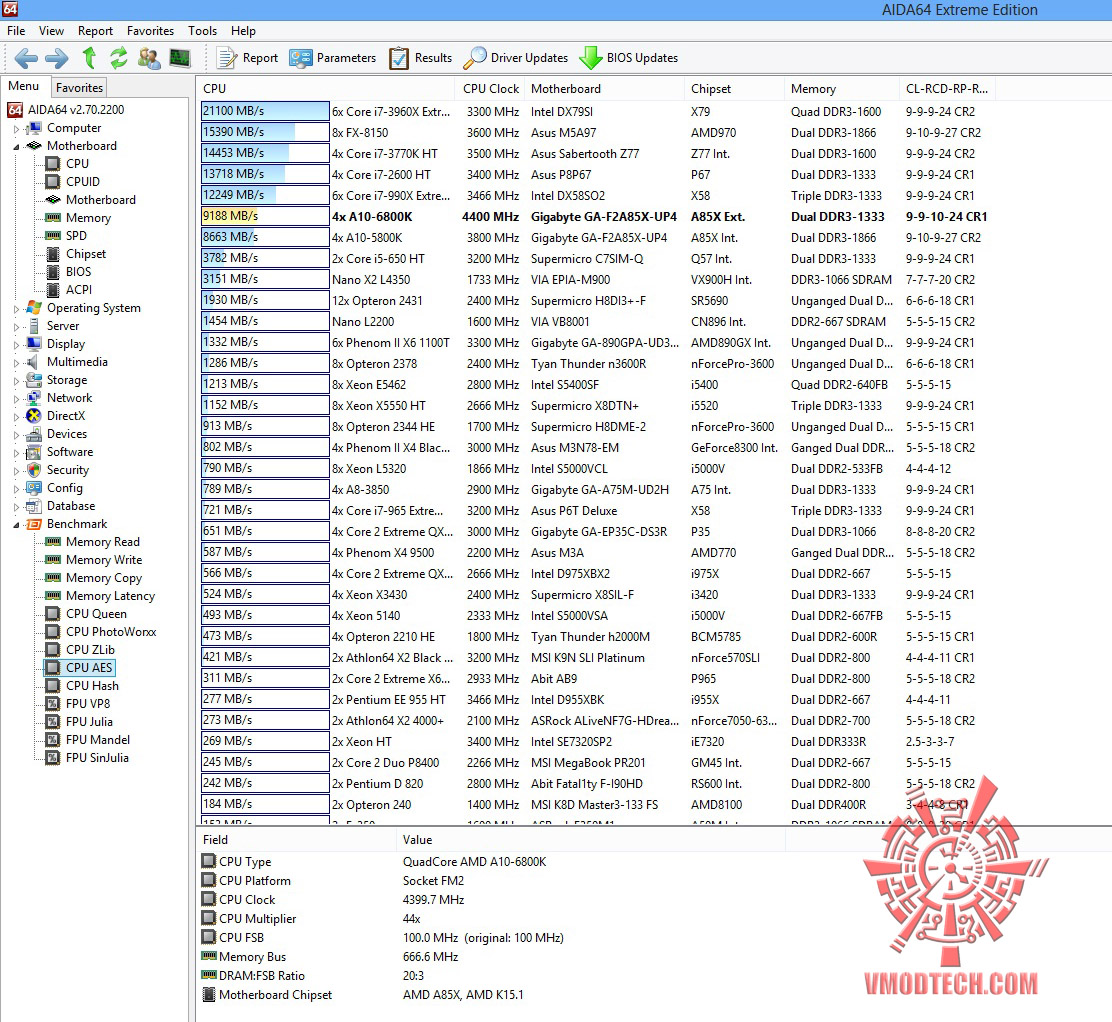Viewport: 1112px width, 1022px height.
Task: Click the Back arrow toolbar icon
Action: pyautogui.click(x=26, y=58)
